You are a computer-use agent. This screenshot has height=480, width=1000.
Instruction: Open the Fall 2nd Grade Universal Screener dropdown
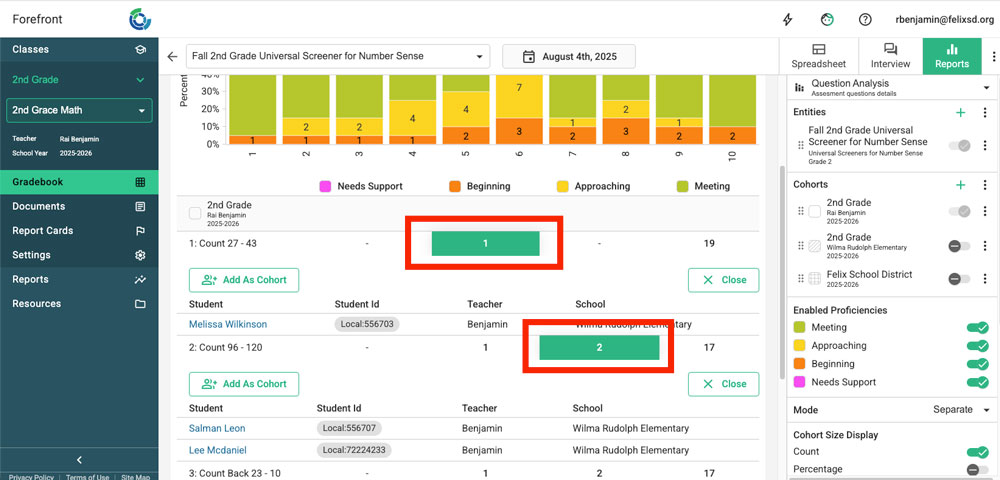pos(337,57)
